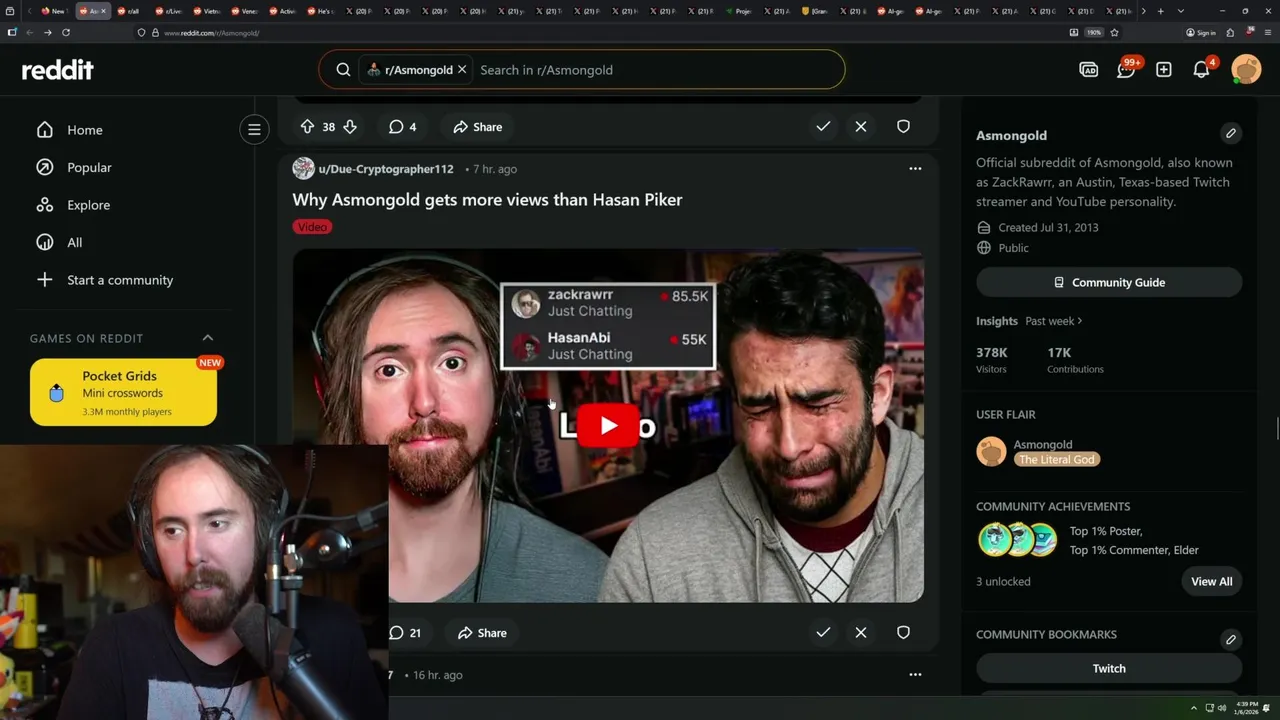
Task: Click the community achievement badges
Action: pos(1017,540)
